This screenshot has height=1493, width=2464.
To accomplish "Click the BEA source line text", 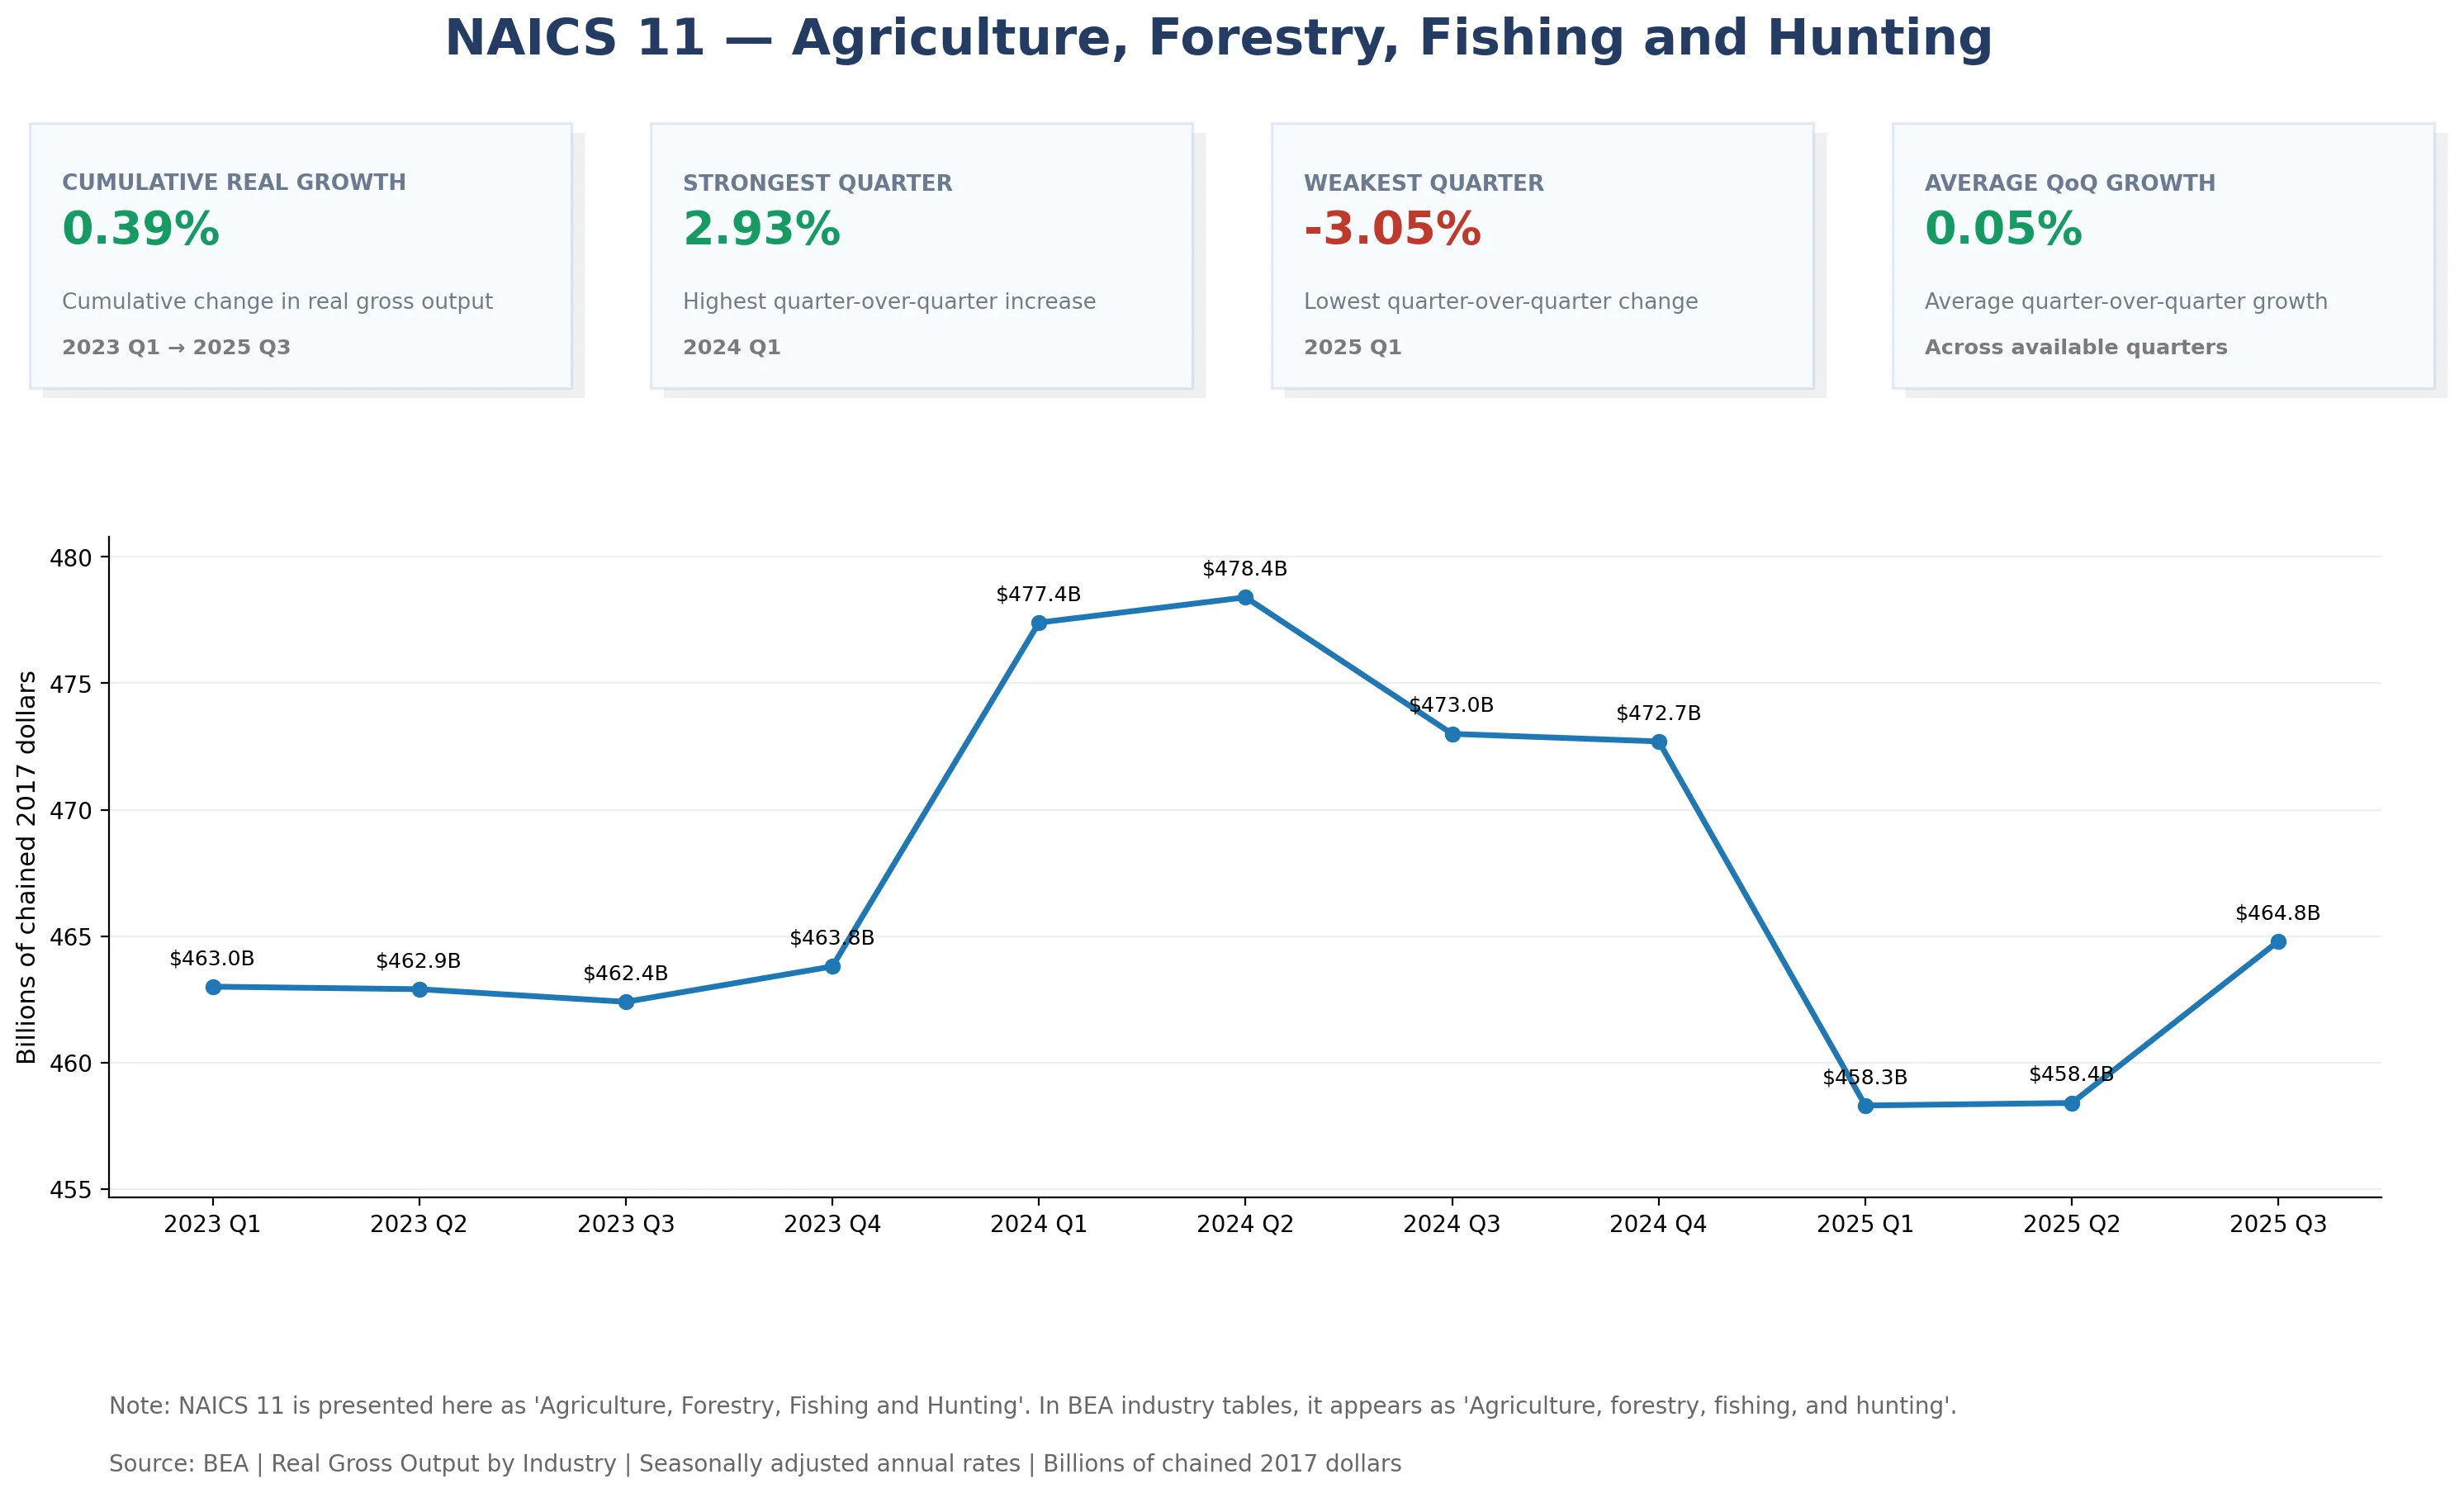I will pos(755,1464).
